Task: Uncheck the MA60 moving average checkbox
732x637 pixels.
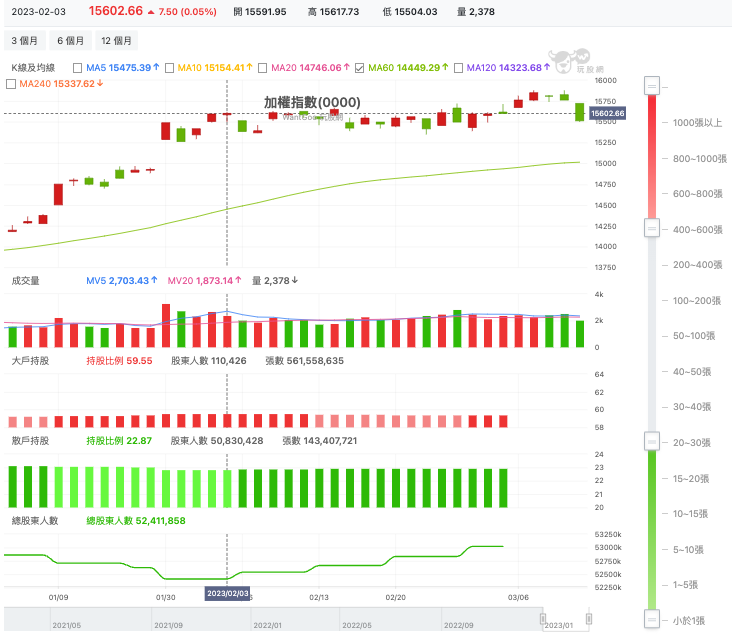Action: pyautogui.click(x=359, y=68)
